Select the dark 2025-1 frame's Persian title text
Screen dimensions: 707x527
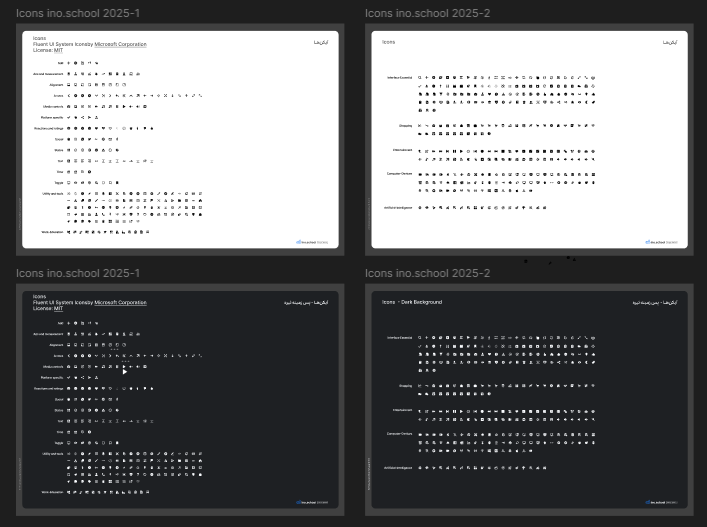313,302
